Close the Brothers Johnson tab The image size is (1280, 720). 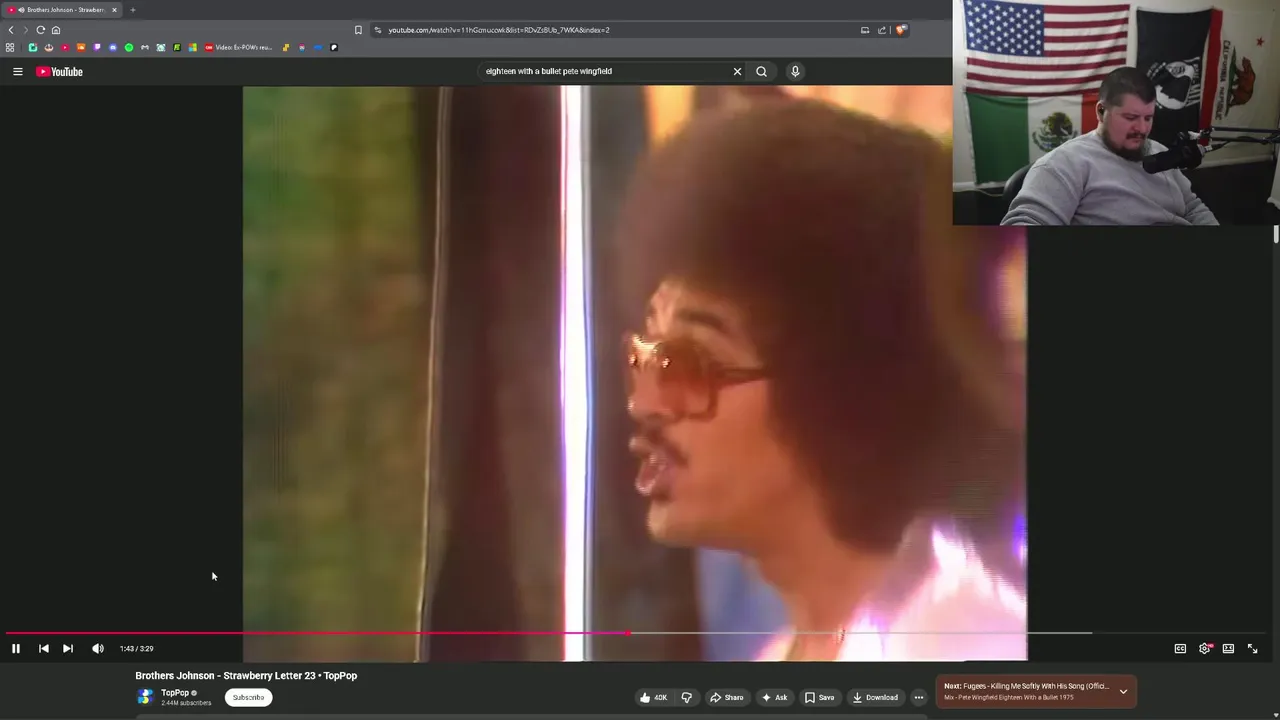pyautogui.click(x=114, y=10)
